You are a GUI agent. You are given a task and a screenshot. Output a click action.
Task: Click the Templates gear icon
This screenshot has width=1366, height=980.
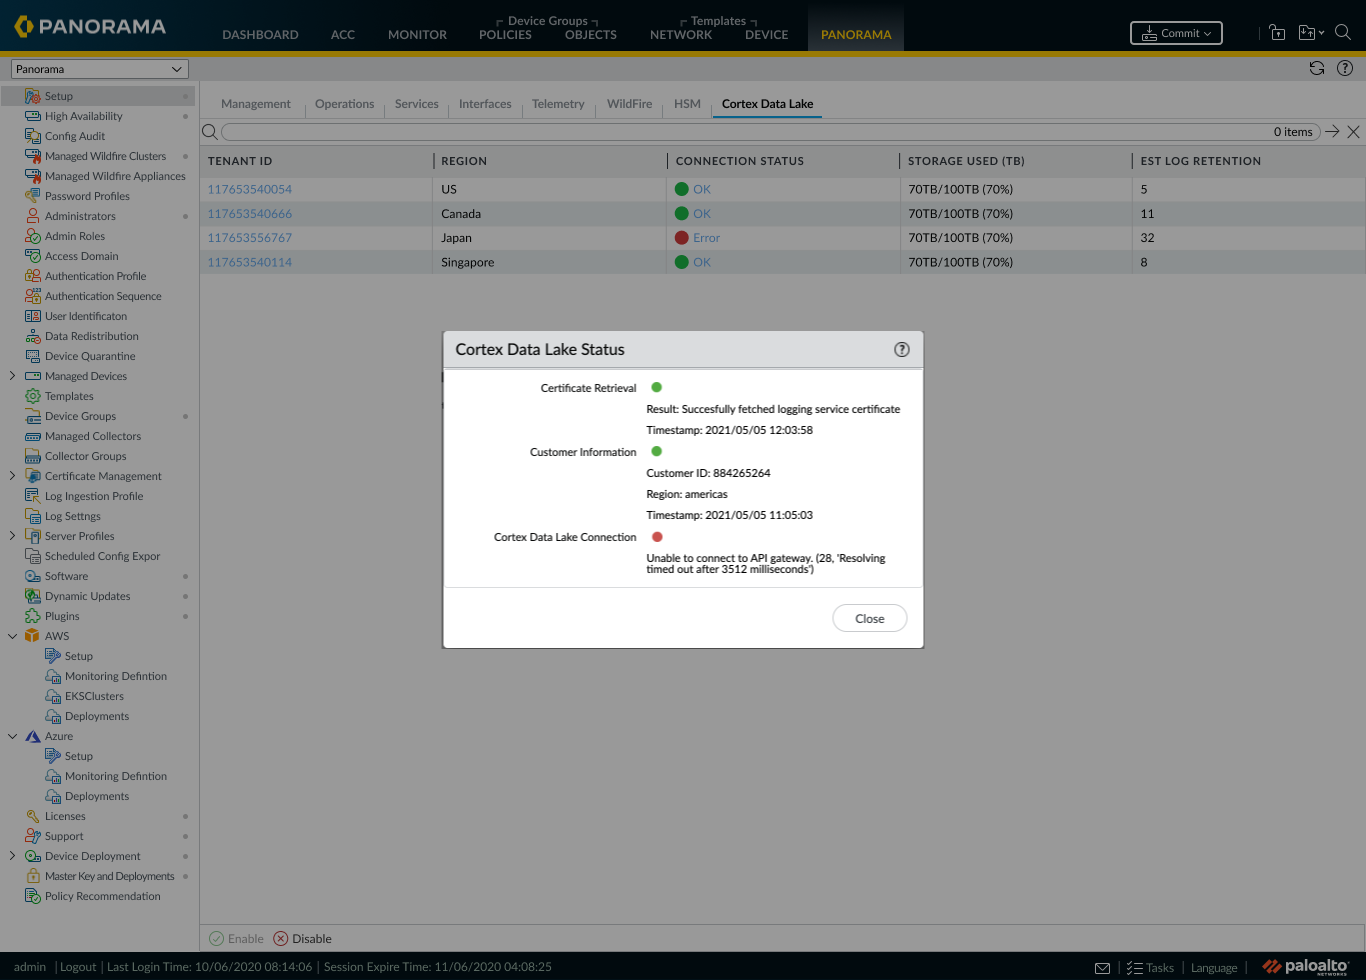tap(33, 396)
